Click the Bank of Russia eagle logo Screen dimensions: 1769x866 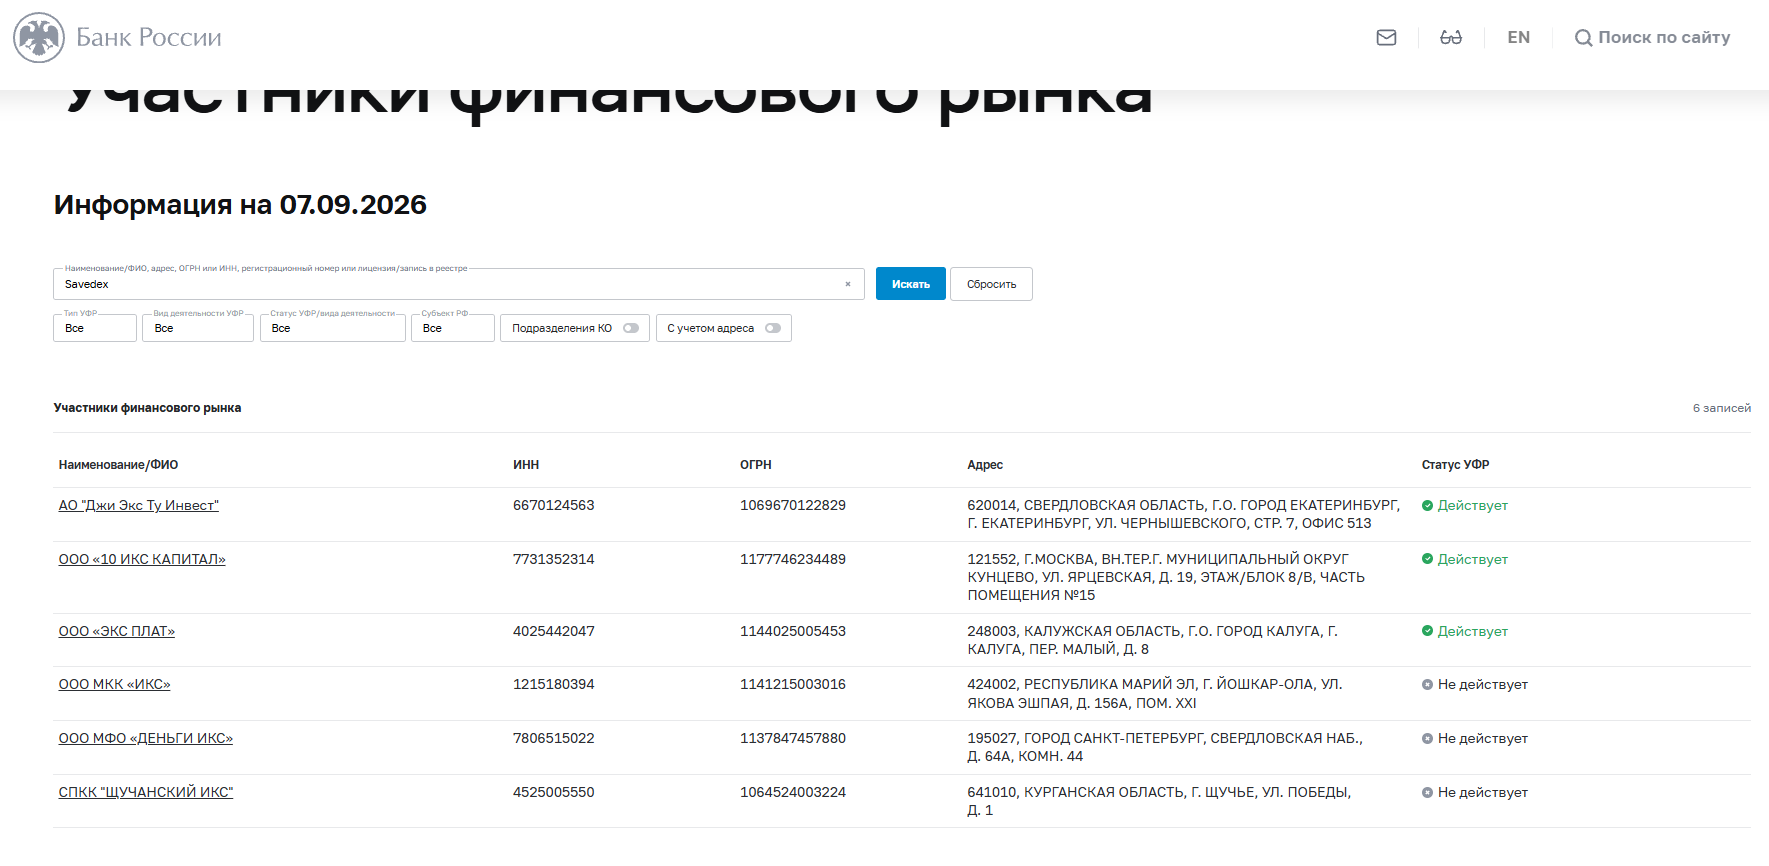39,38
